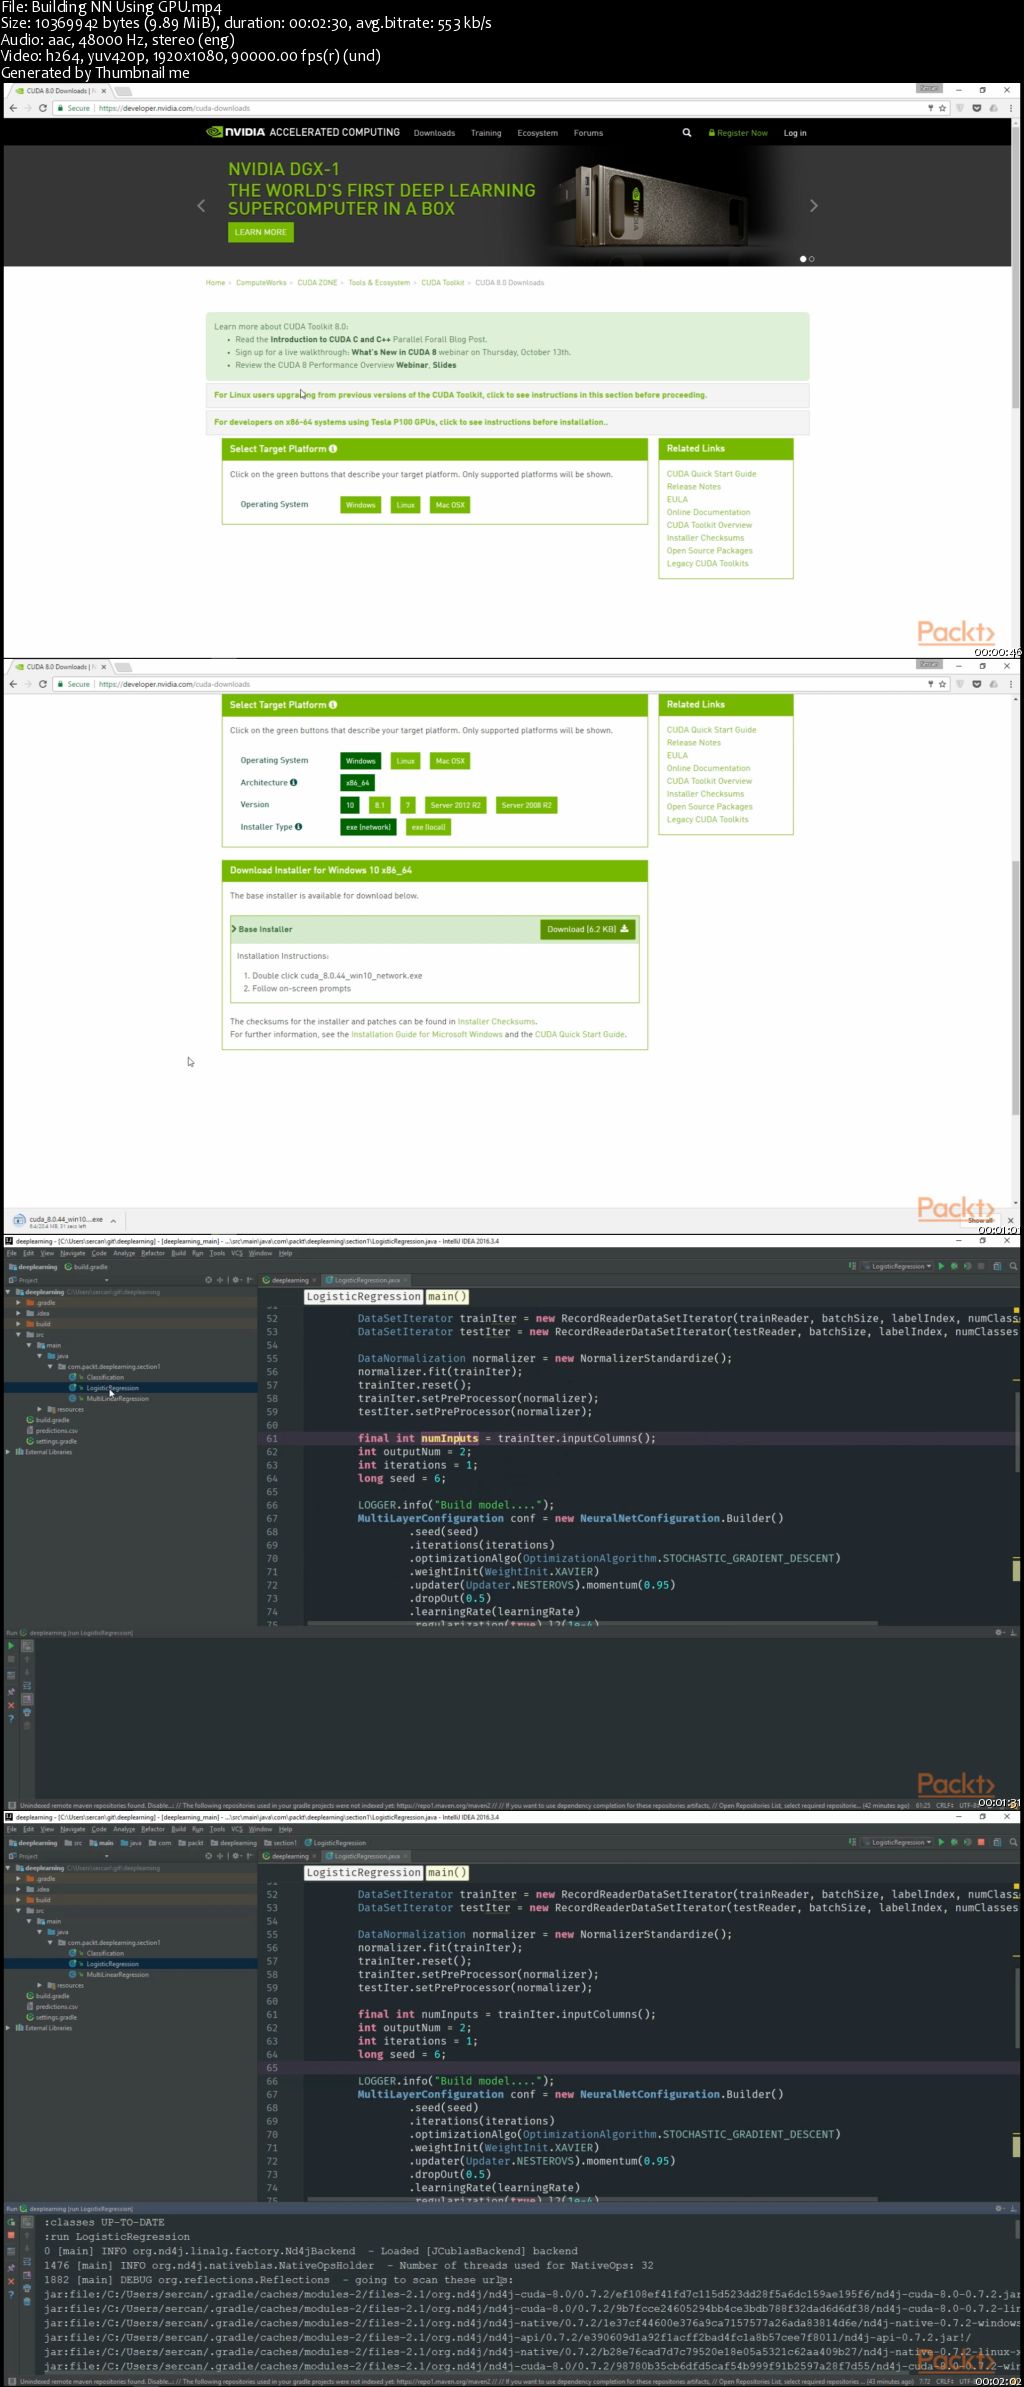The width and height of the screenshot is (1024, 2387).
Task: Open Legacy CUDA Toolkits link in the top frame
Action: click(707, 563)
